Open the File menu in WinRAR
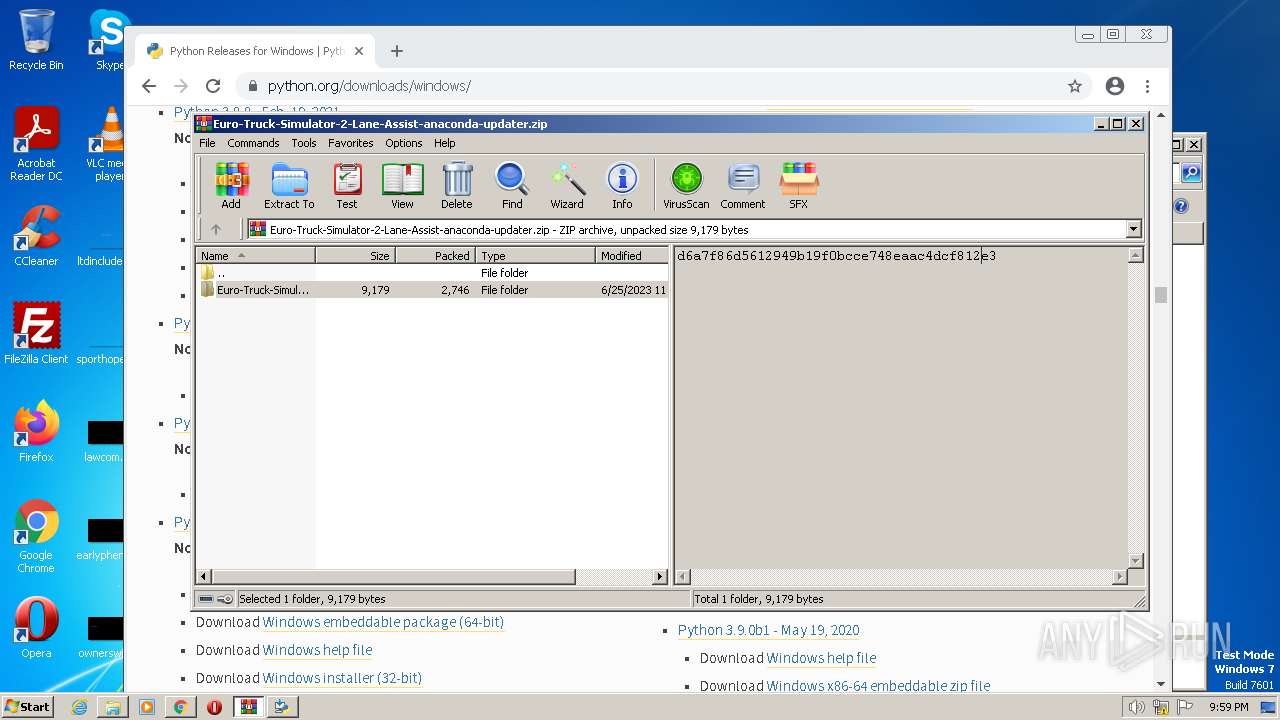This screenshot has width=1280, height=720. pos(207,143)
